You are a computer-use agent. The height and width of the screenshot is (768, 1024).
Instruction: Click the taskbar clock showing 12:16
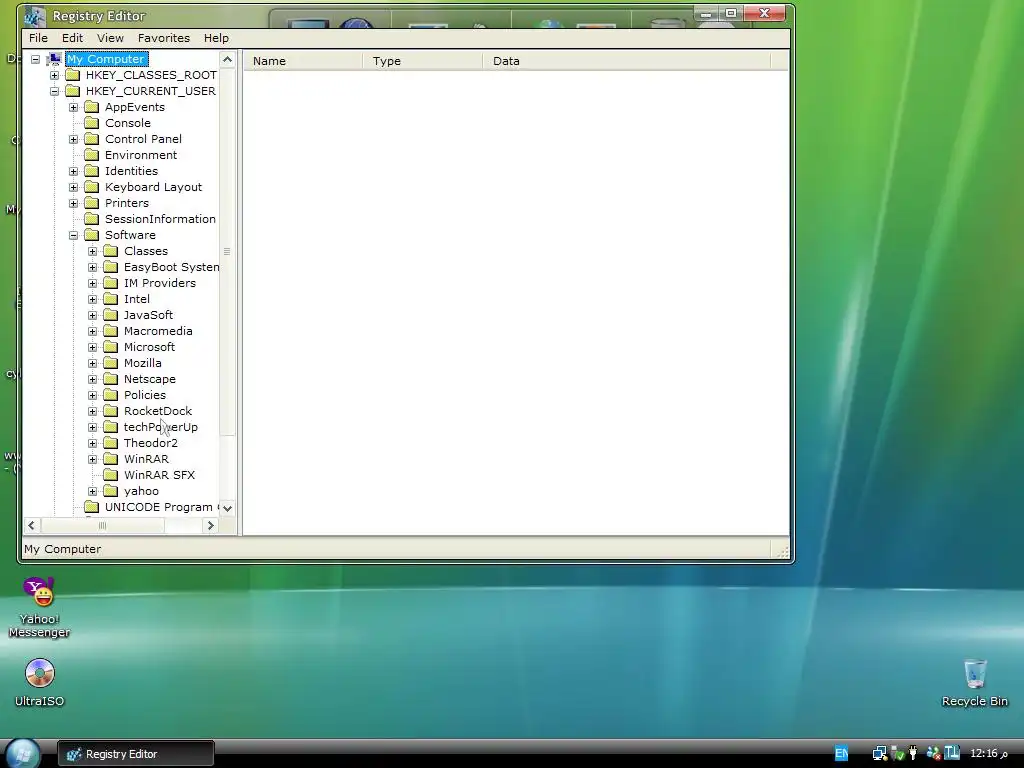coord(989,754)
